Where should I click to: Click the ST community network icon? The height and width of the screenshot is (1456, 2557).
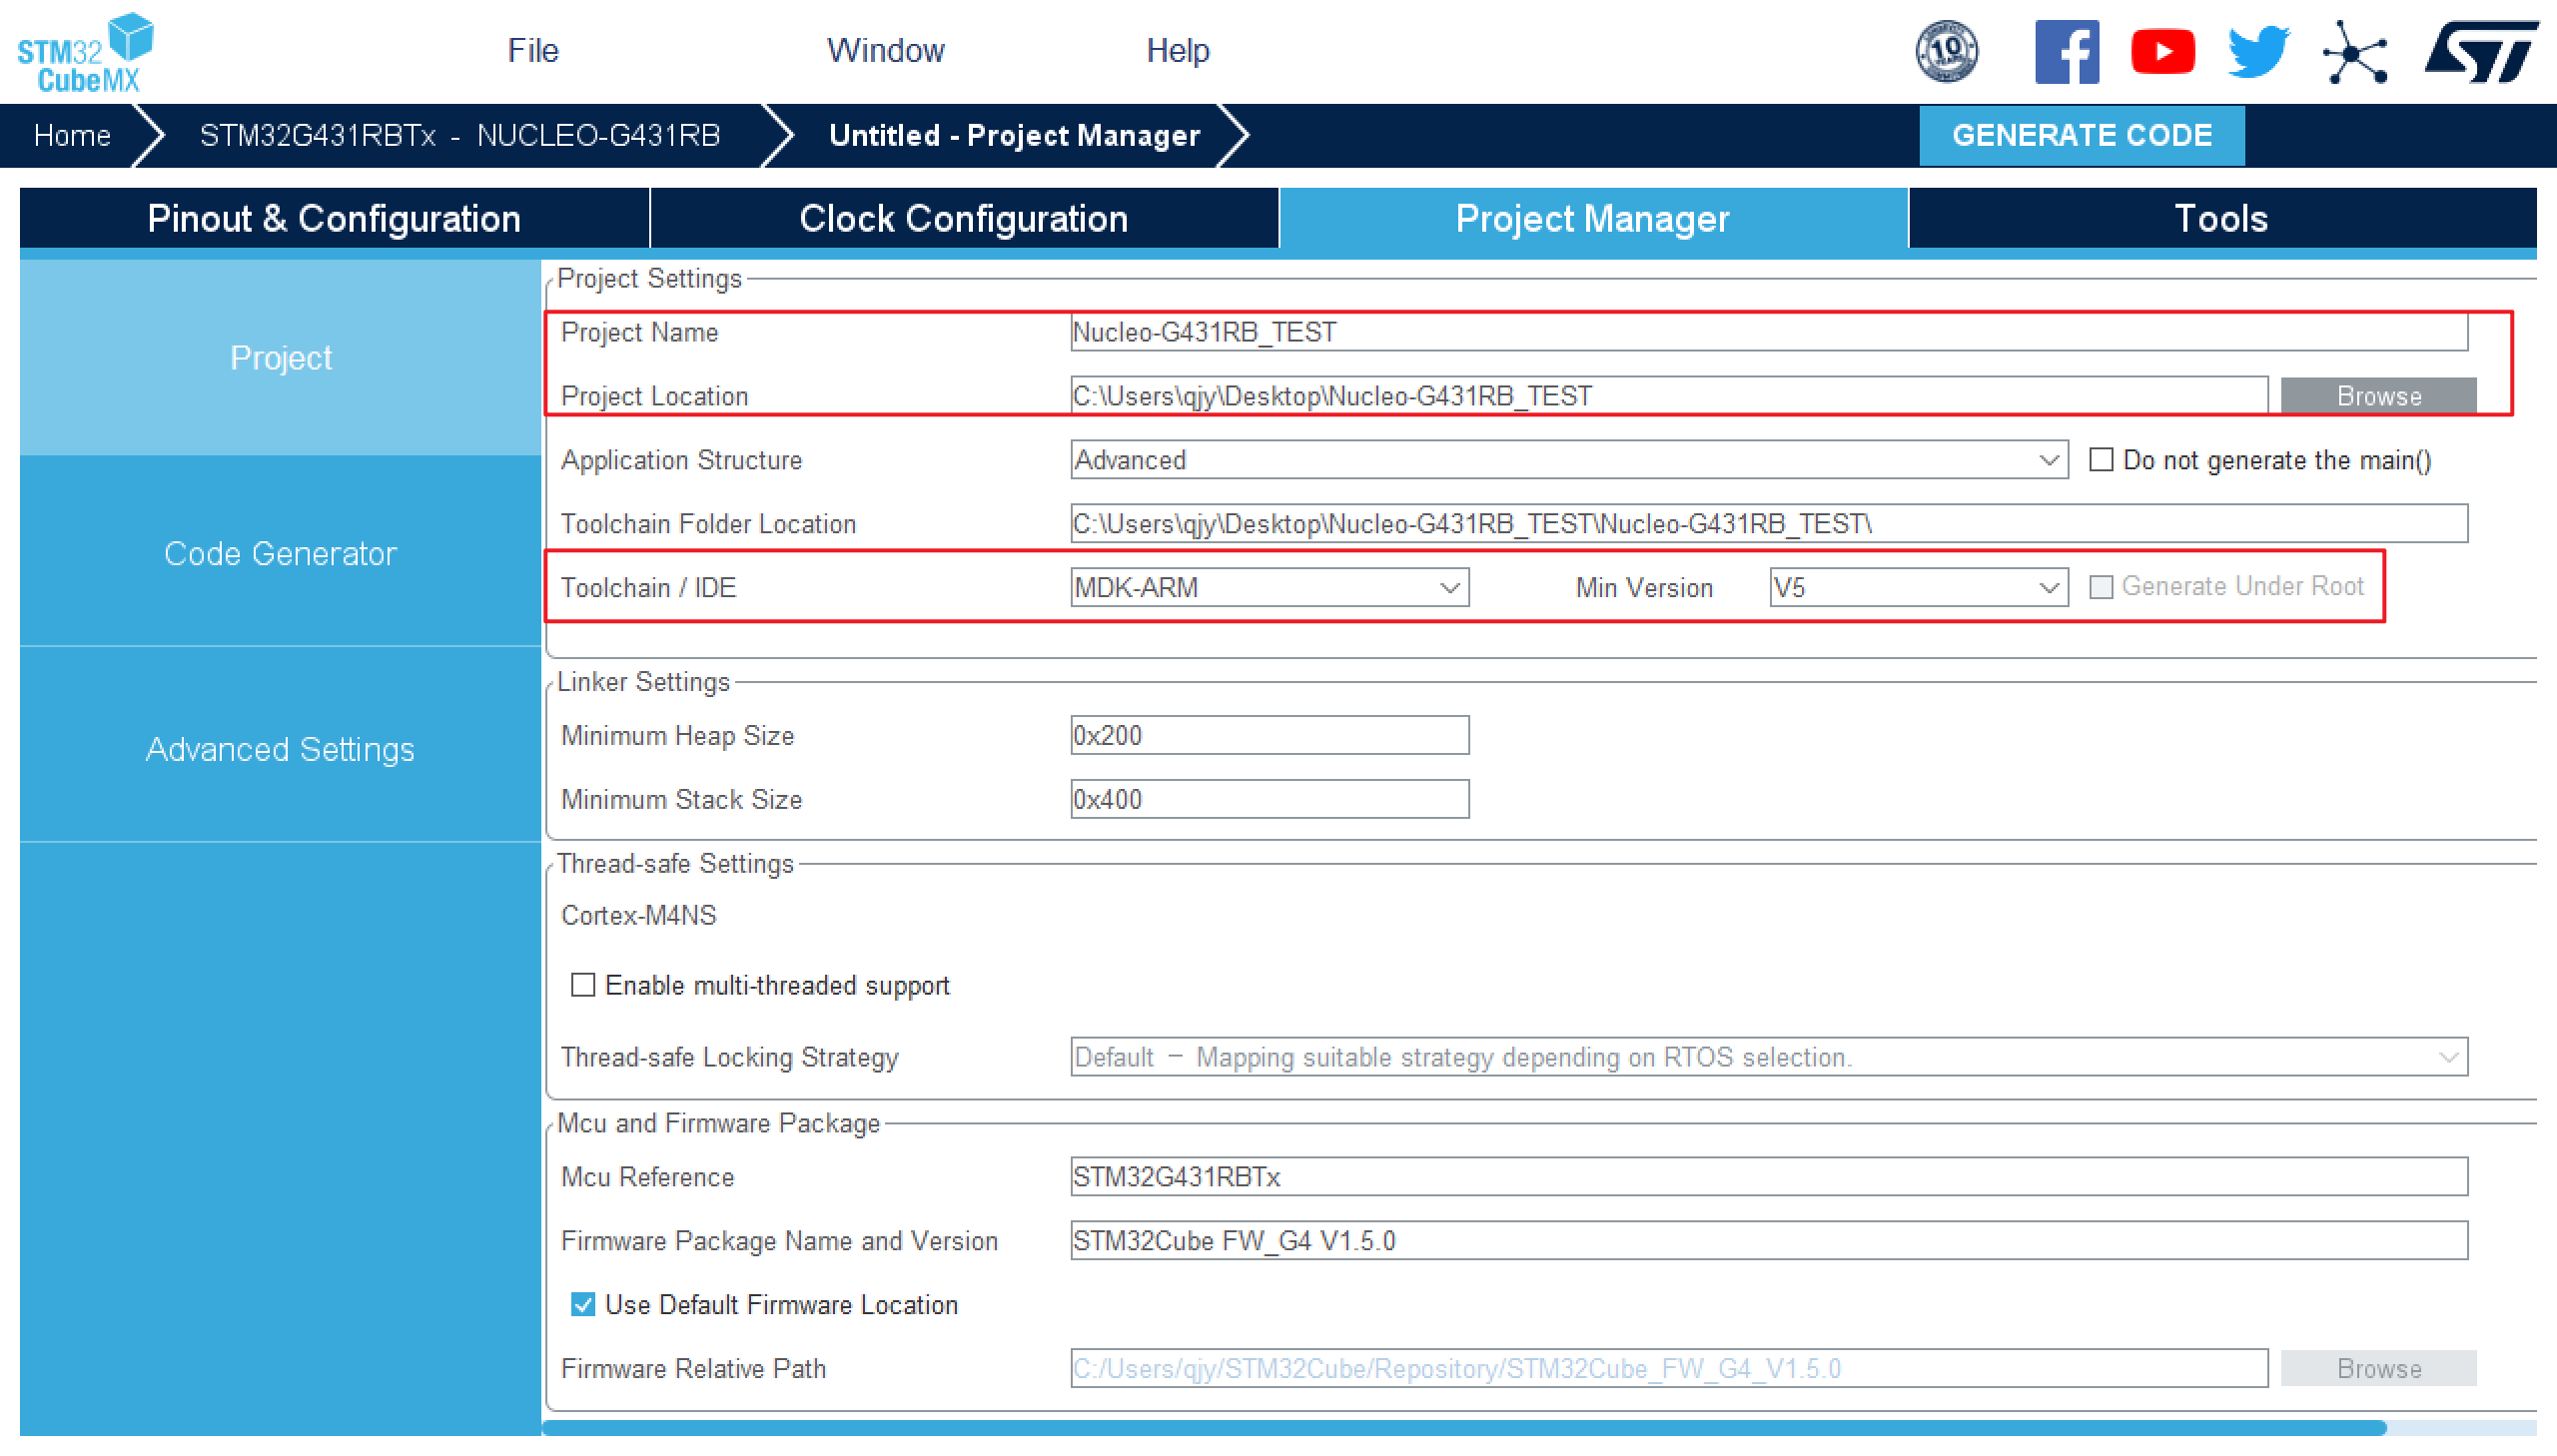(2354, 52)
